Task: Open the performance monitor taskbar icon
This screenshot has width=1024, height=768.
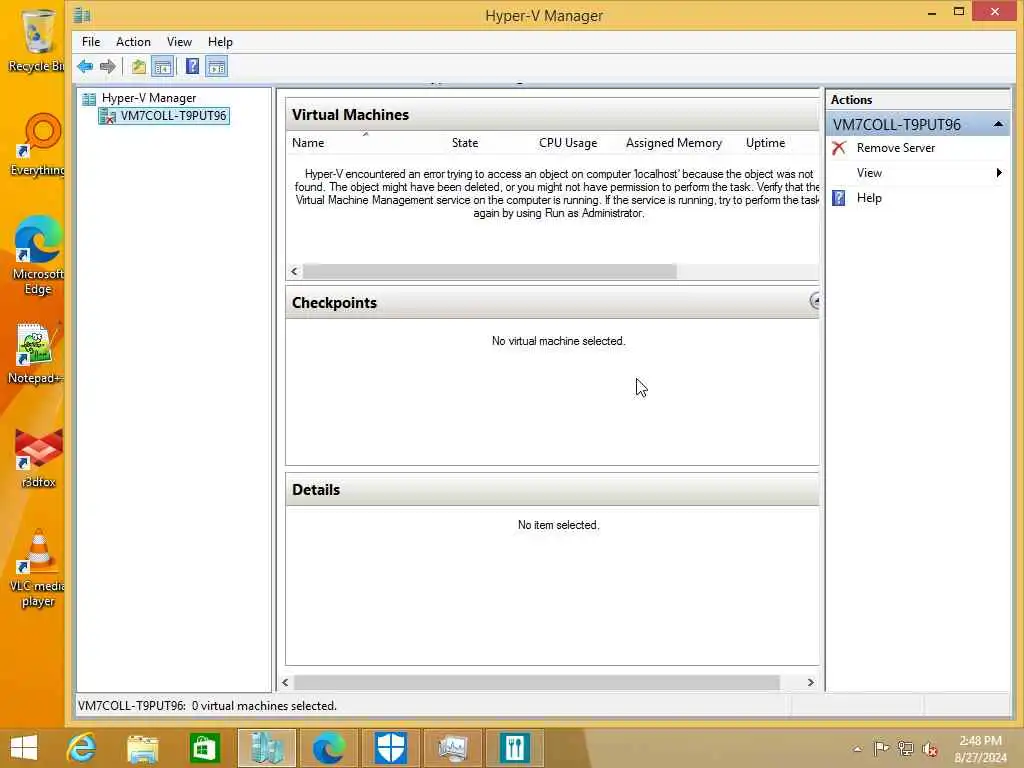Action: 453,748
